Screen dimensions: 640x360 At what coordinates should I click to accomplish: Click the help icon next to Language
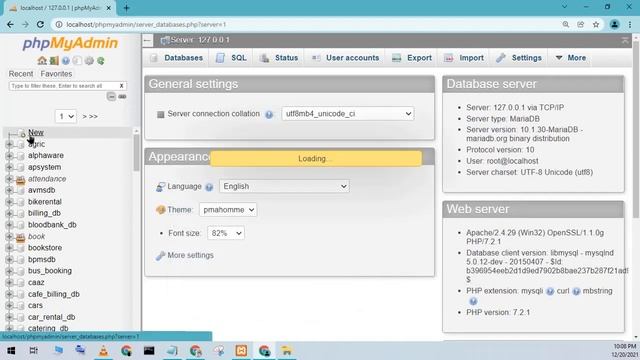209,187
